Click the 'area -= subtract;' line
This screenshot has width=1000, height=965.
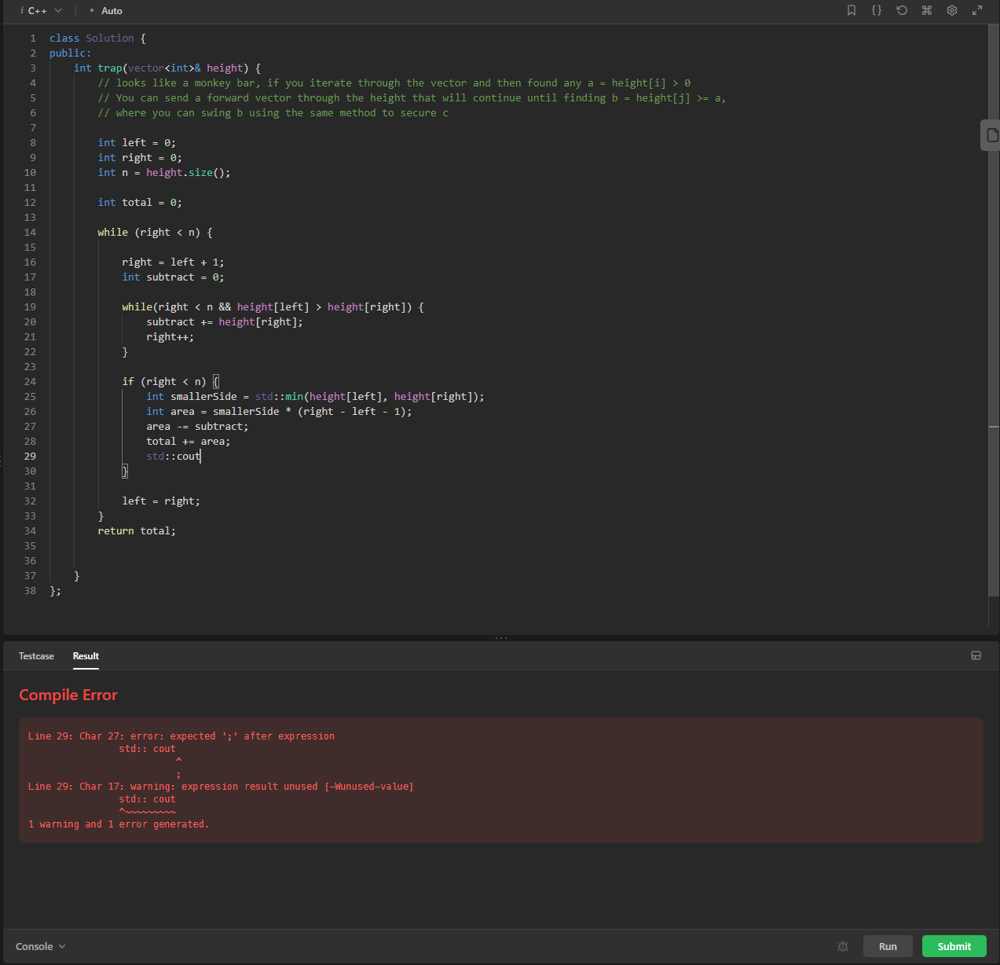pos(197,427)
